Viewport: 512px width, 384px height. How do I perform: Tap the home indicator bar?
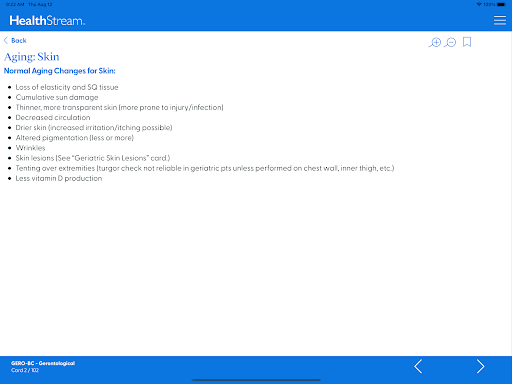256,380
